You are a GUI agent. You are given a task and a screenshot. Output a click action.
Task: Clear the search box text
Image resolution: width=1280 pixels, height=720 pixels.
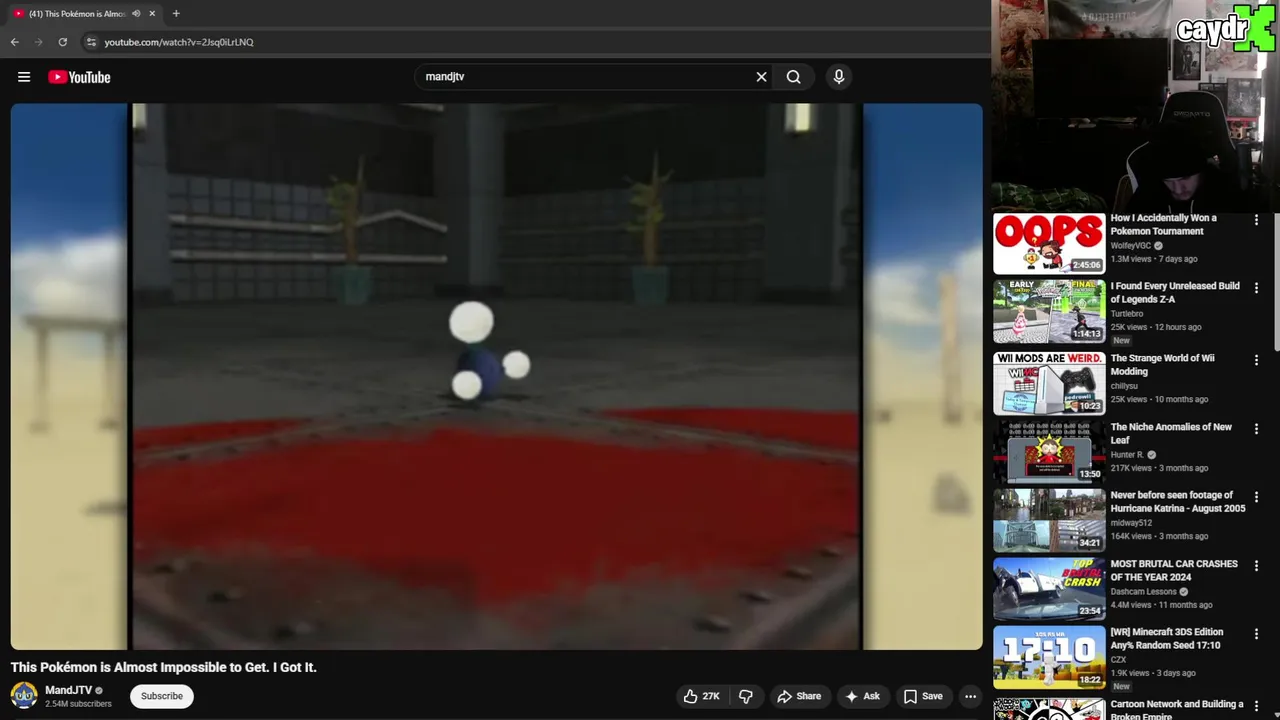click(761, 77)
